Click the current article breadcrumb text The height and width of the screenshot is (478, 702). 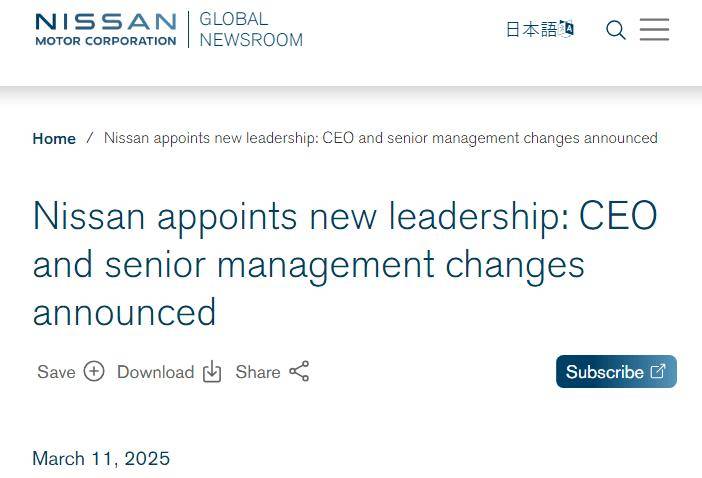(x=381, y=138)
